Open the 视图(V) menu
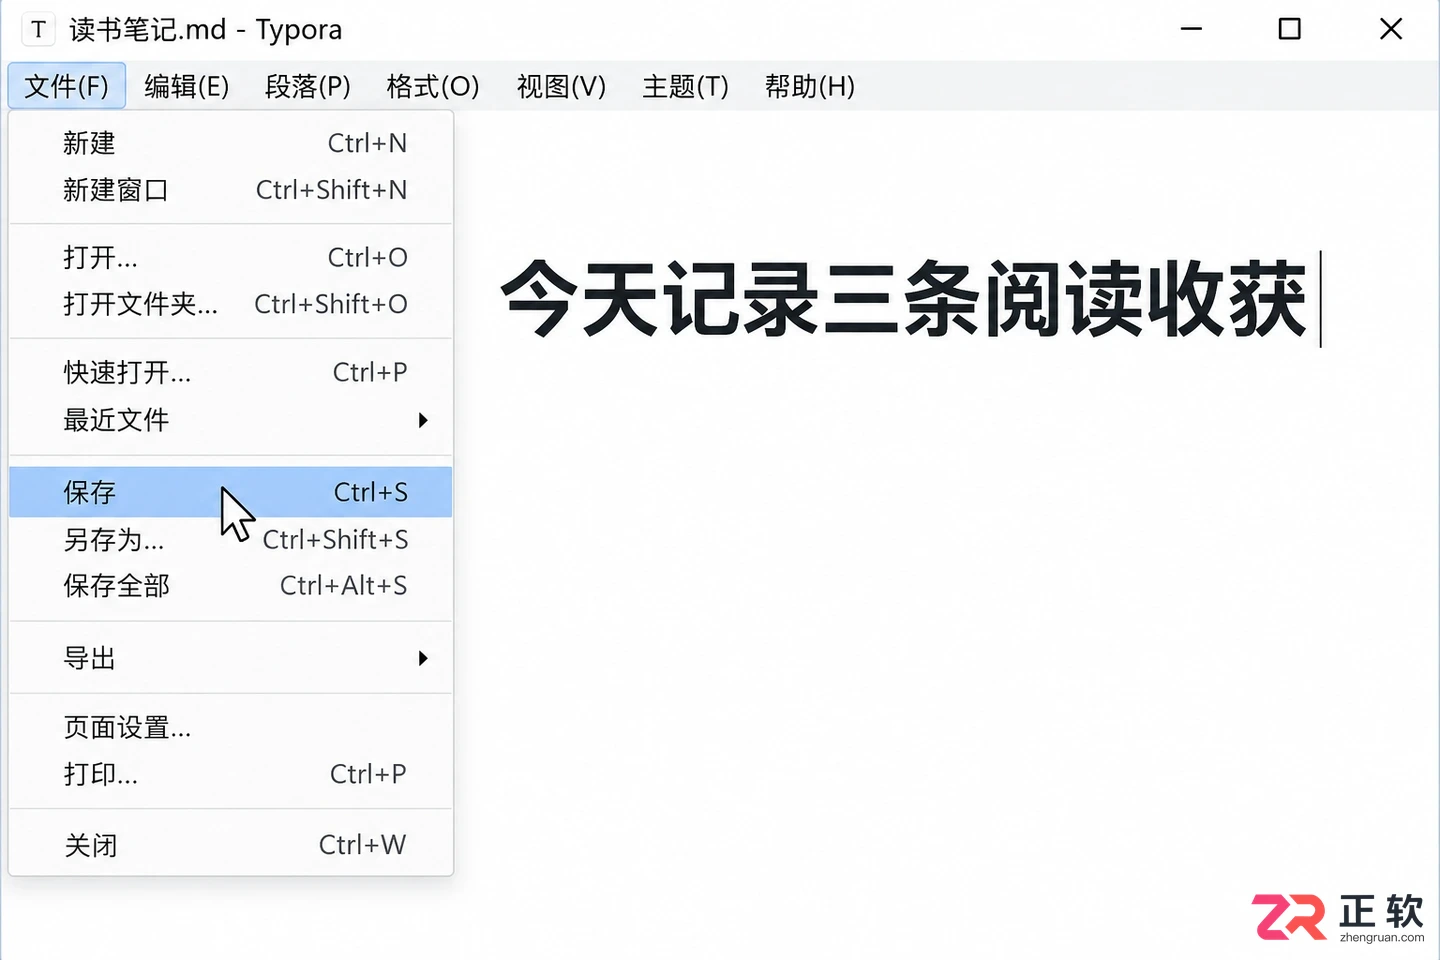This screenshot has height=960, width=1440. tap(561, 86)
